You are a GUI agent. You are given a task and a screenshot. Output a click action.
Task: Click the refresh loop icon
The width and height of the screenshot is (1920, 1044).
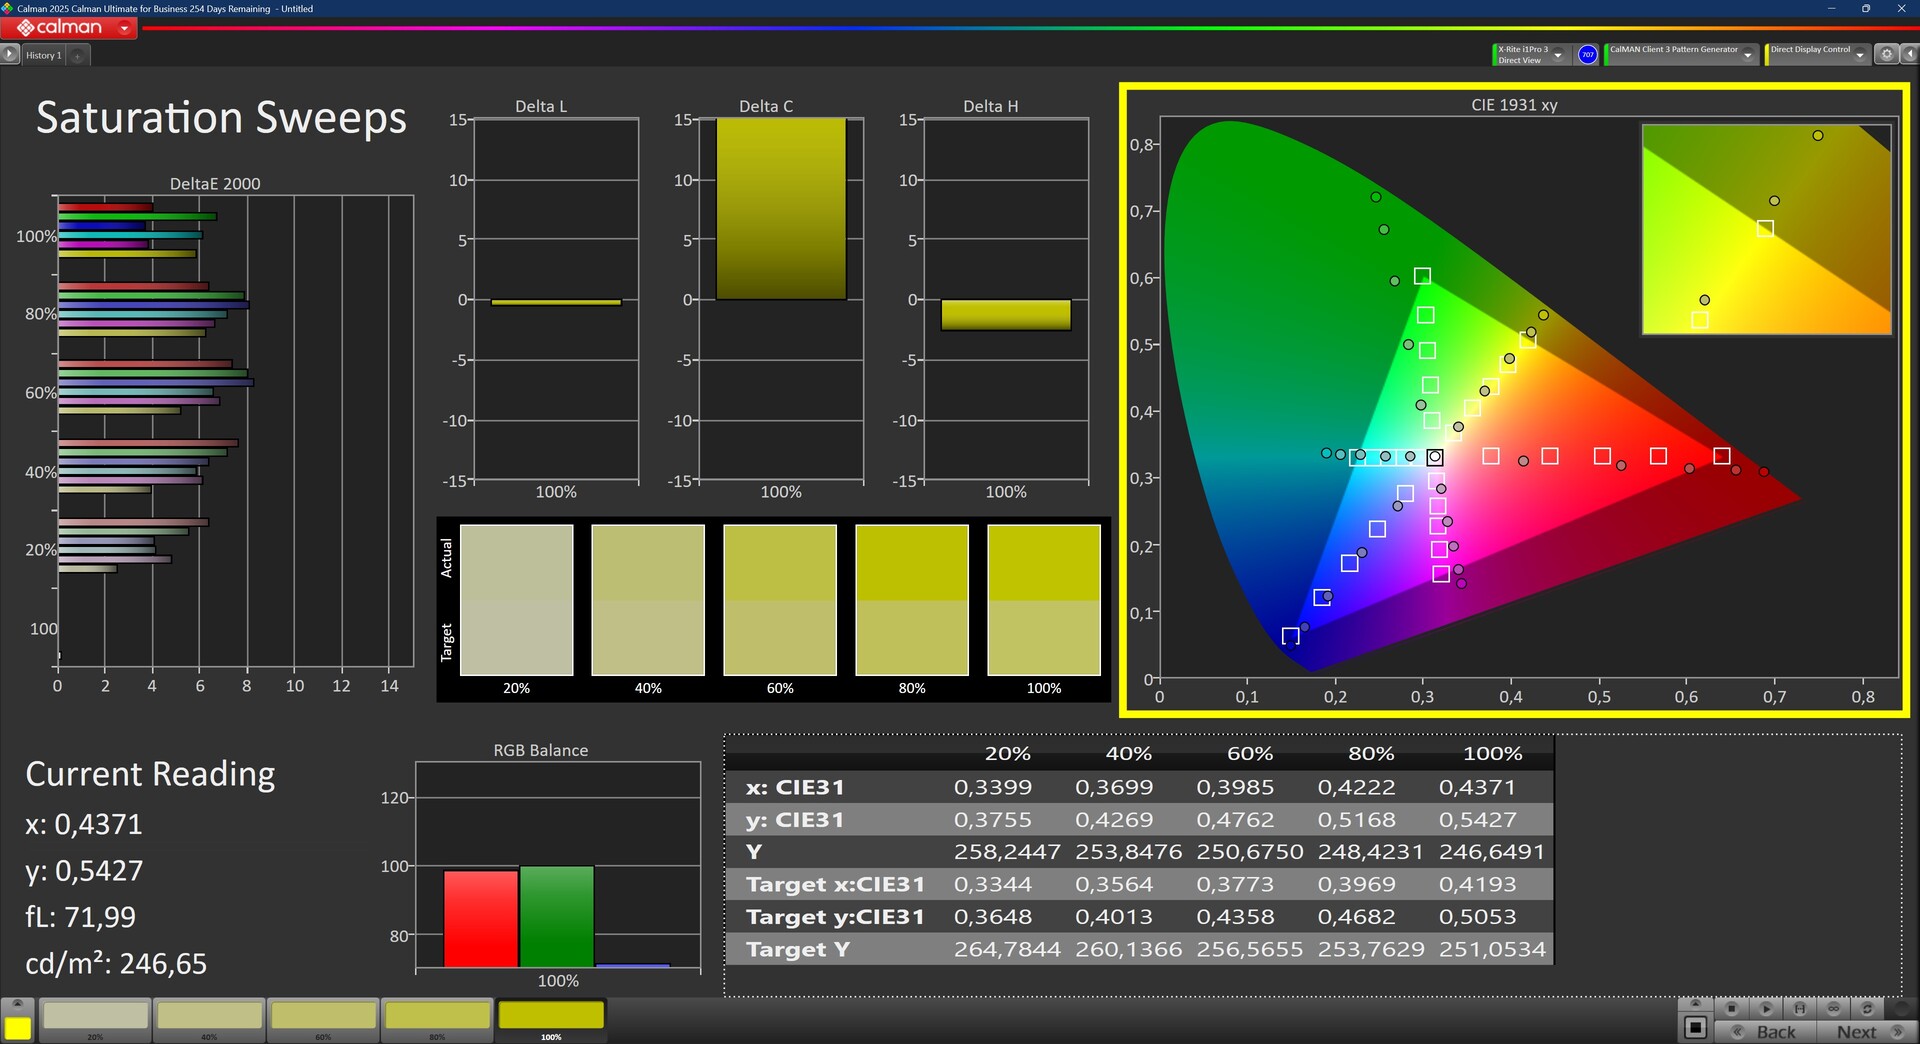1866,1008
